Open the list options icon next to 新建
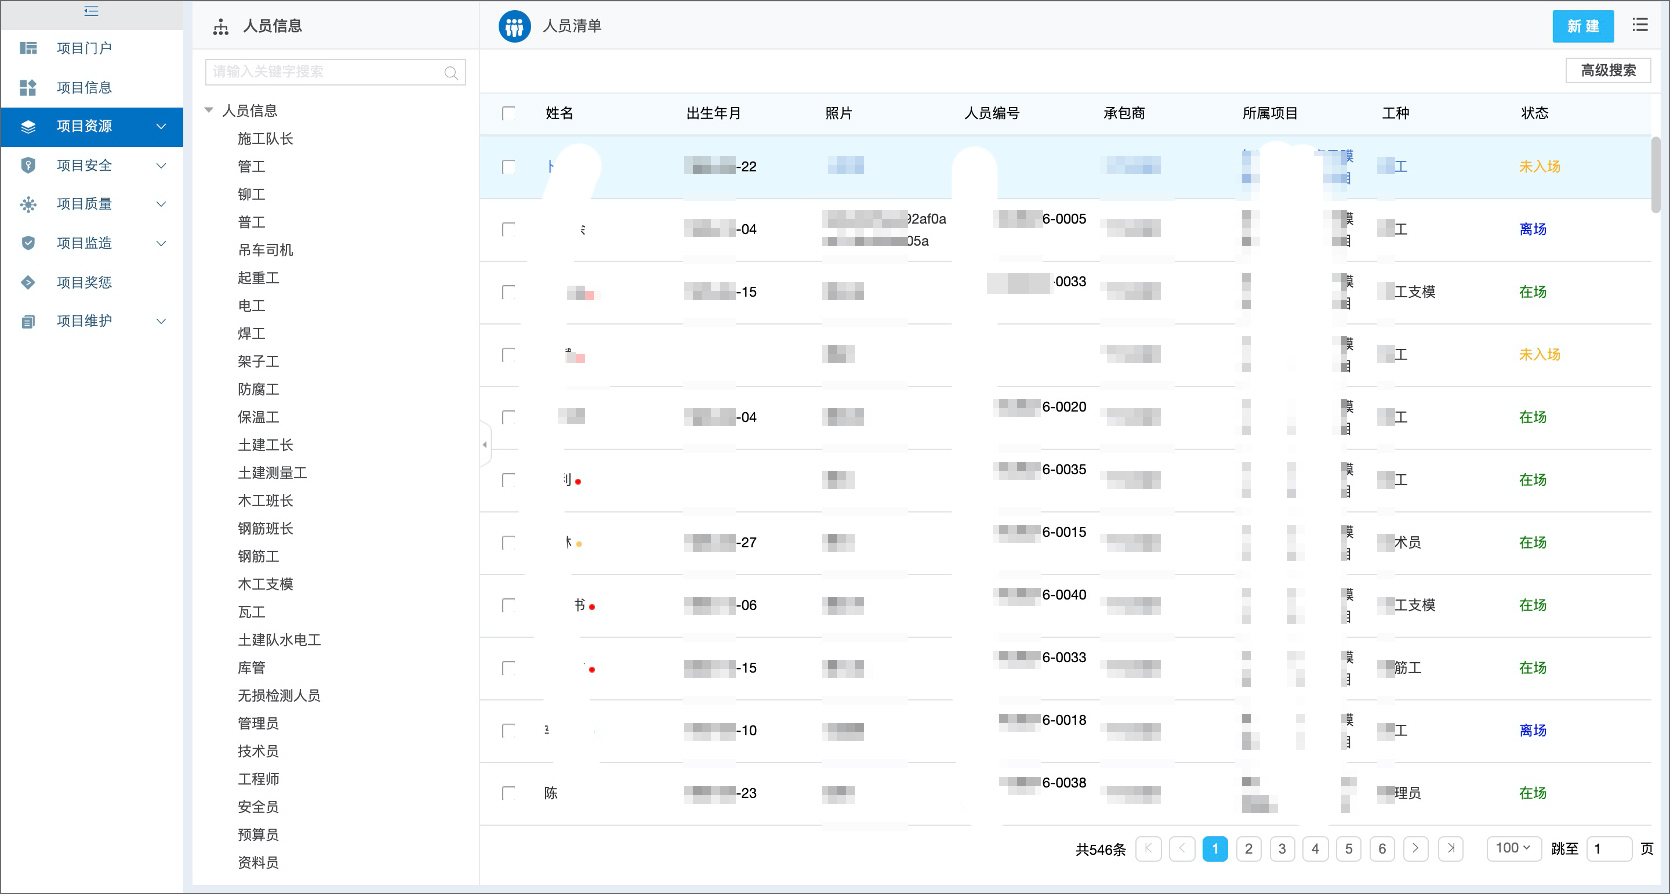Viewport: 1670px width, 894px height. 1640,25
